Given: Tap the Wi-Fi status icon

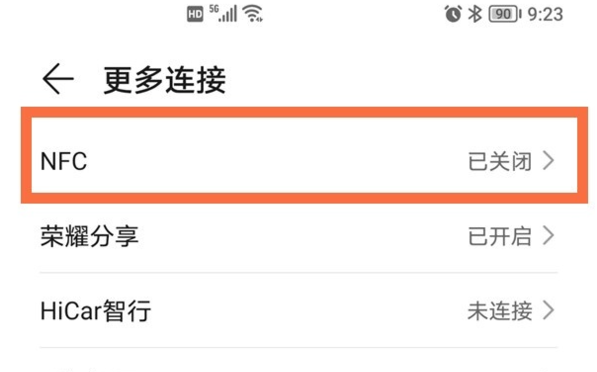Looking at the screenshot, I should 254,14.
